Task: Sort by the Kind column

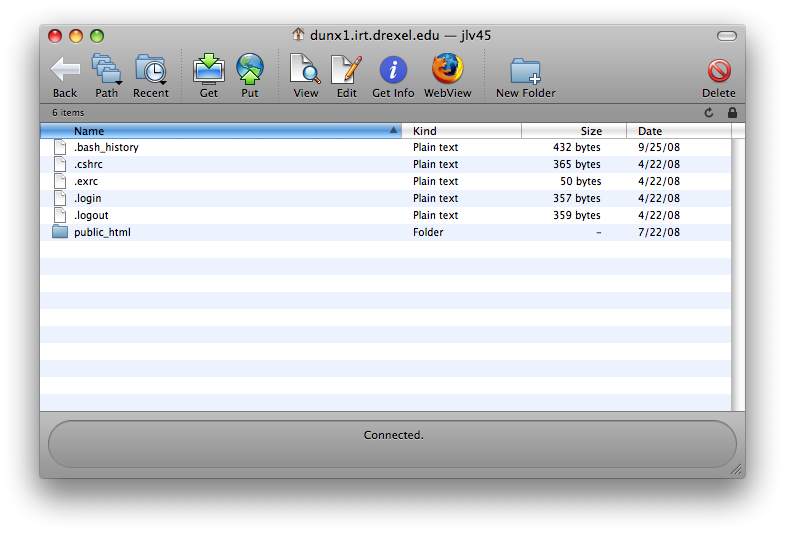Action: click(x=462, y=131)
